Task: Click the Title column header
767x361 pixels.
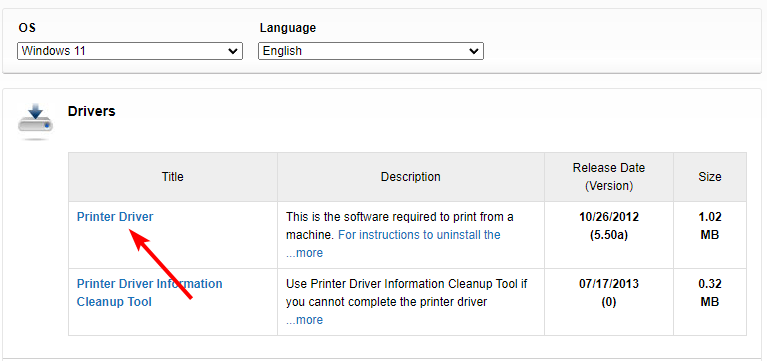Action: point(173,177)
